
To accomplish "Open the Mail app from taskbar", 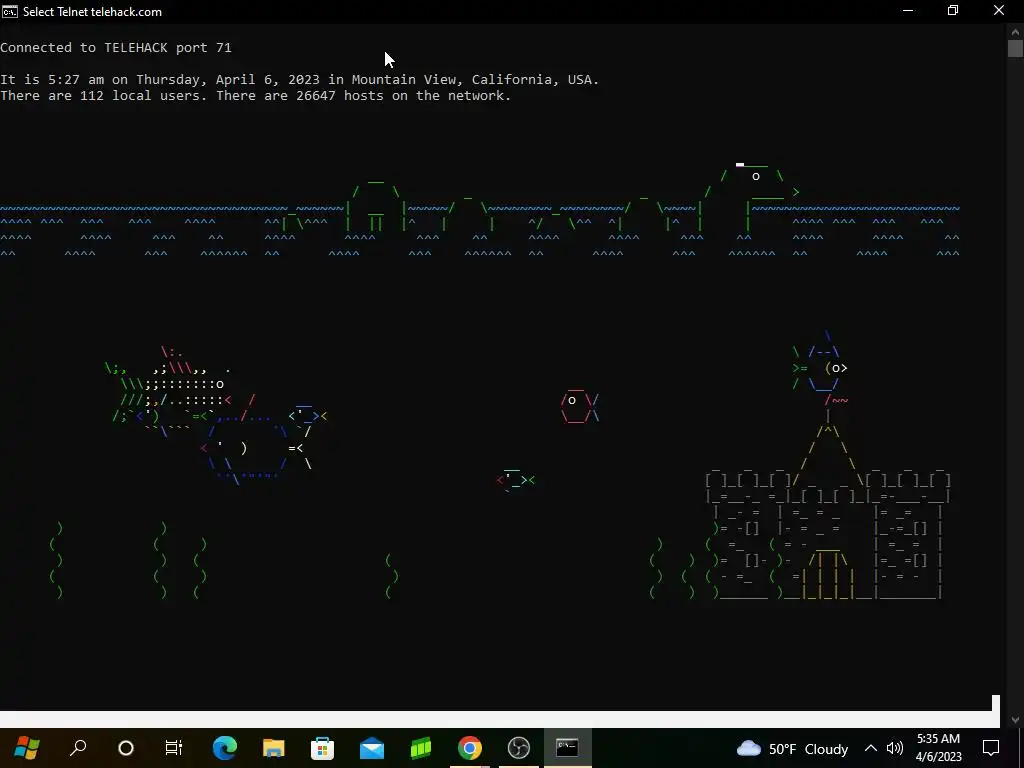I will pos(372,748).
